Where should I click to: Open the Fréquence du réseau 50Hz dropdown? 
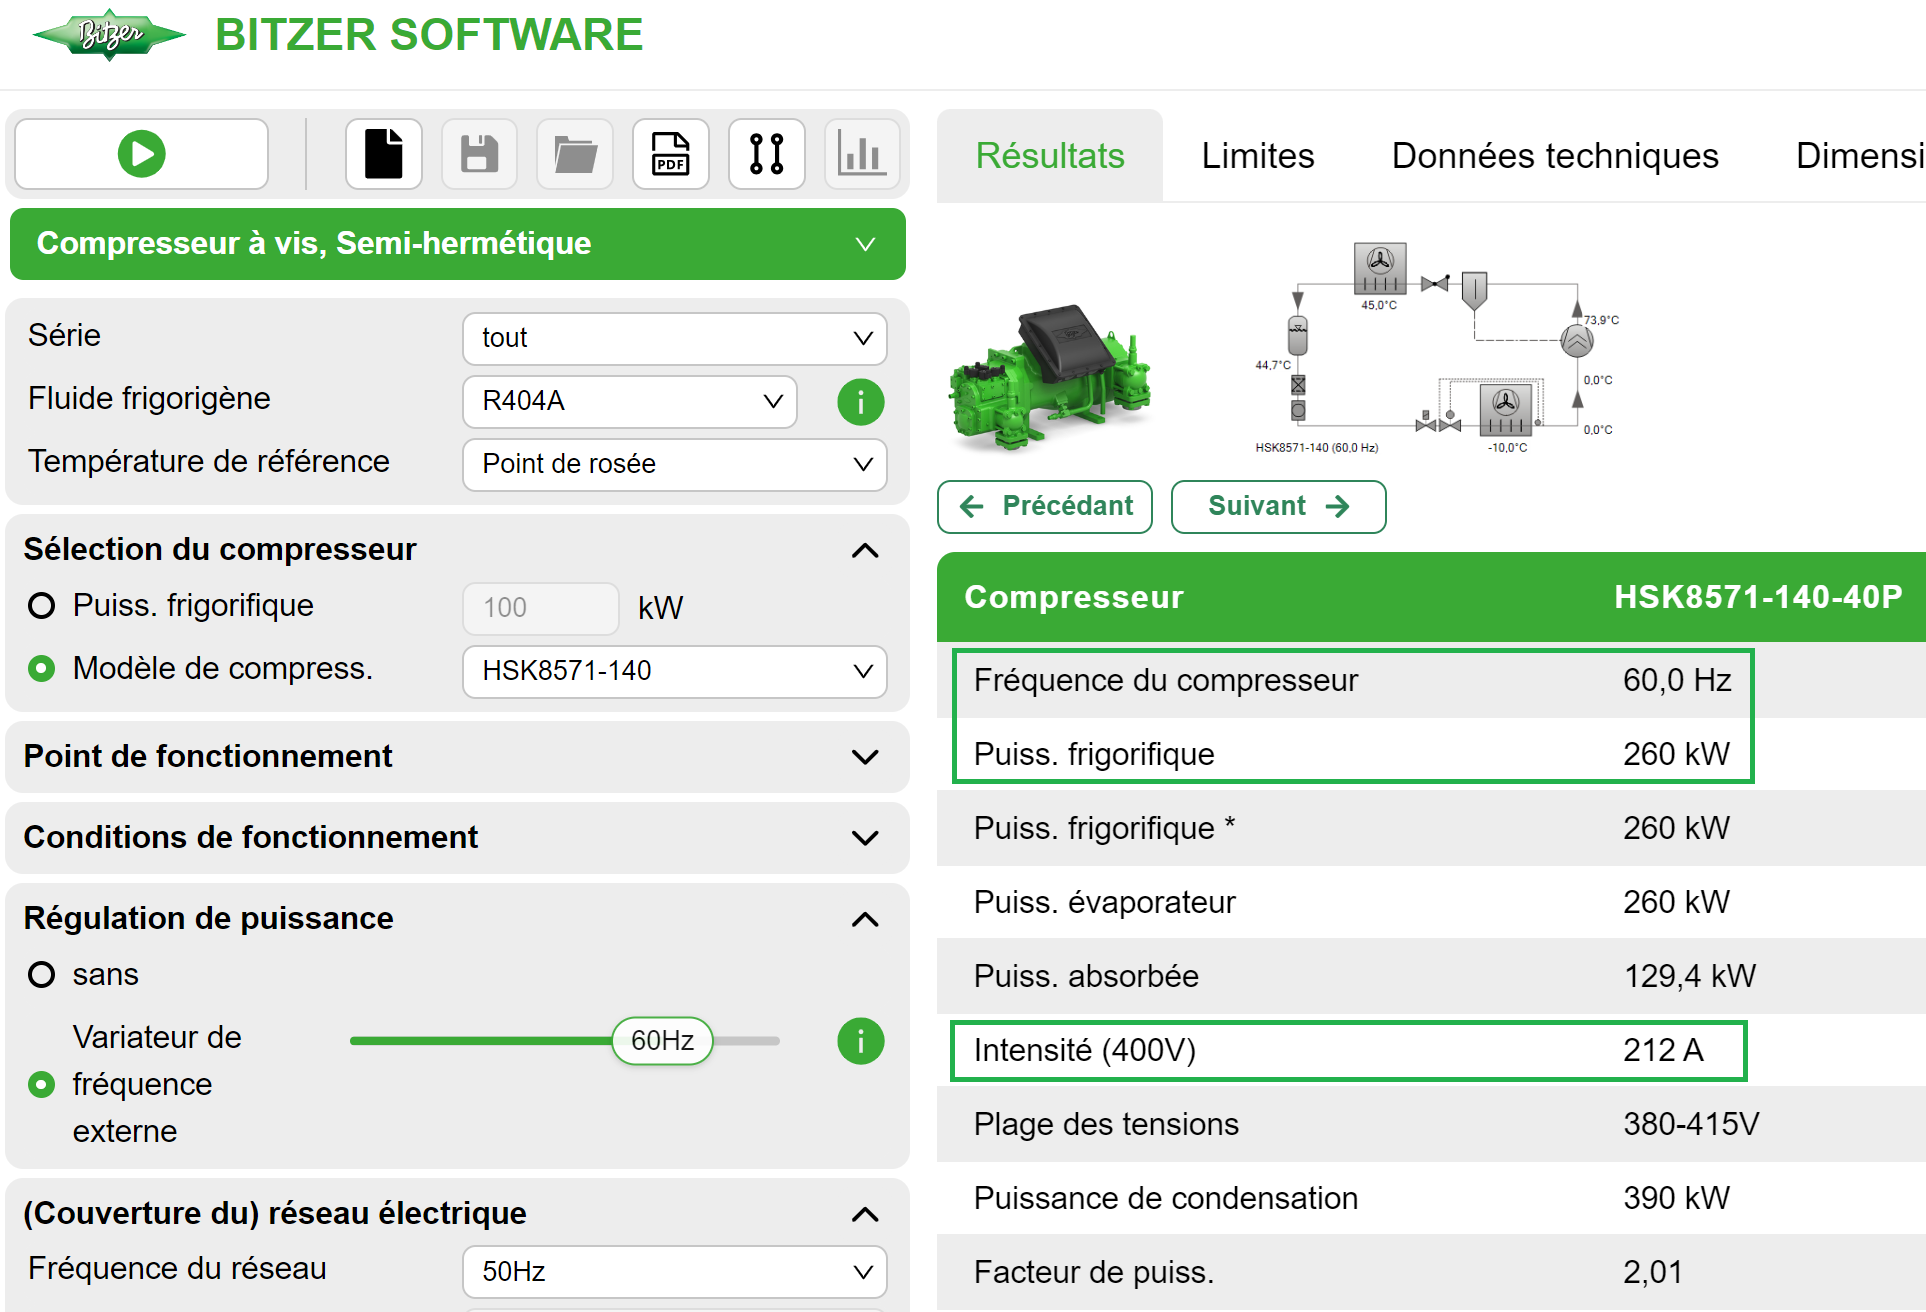(674, 1271)
